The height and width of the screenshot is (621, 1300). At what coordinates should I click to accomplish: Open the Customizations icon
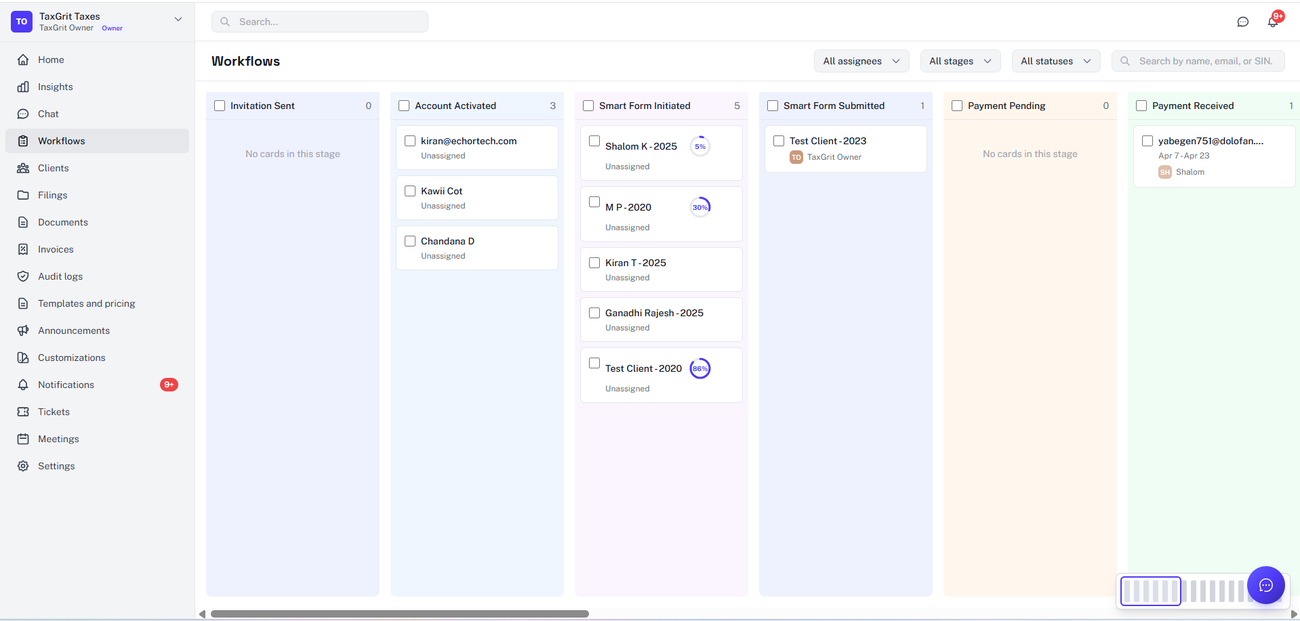coord(23,357)
